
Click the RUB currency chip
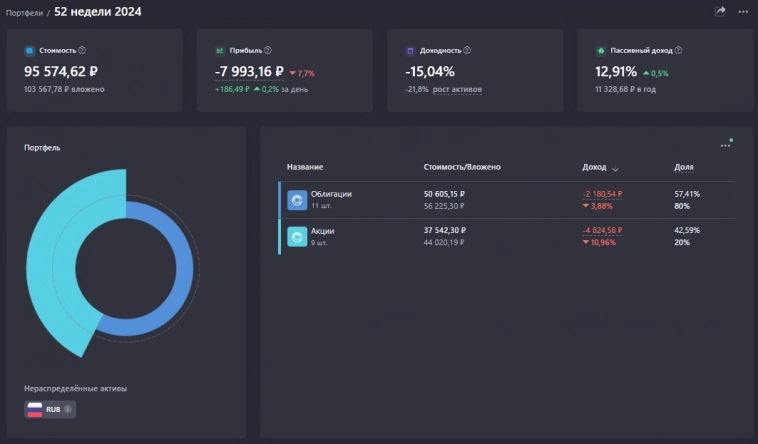click(x=50, y=409)
